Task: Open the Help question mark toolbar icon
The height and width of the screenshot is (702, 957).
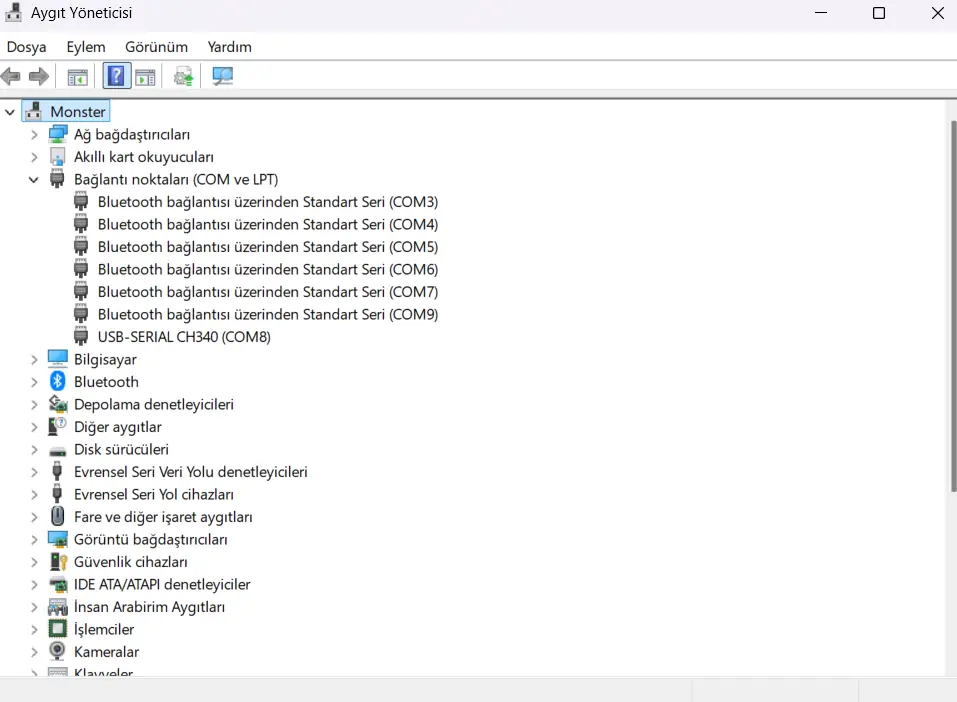Action: click(x=116, y=76)
